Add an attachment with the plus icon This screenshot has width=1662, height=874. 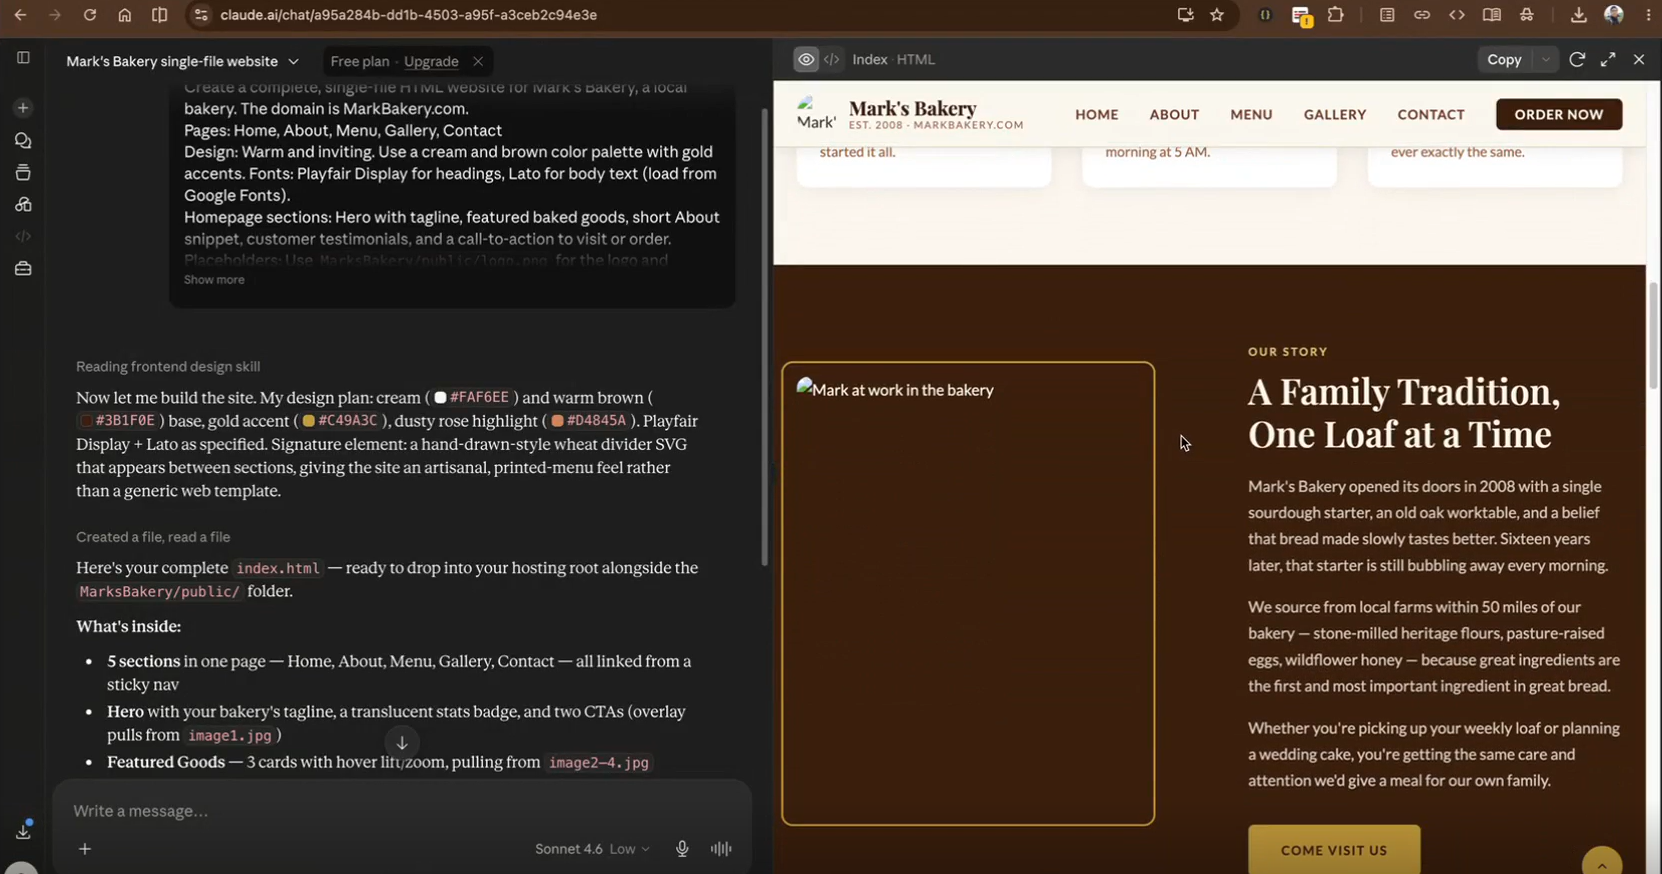coord(85,849)
